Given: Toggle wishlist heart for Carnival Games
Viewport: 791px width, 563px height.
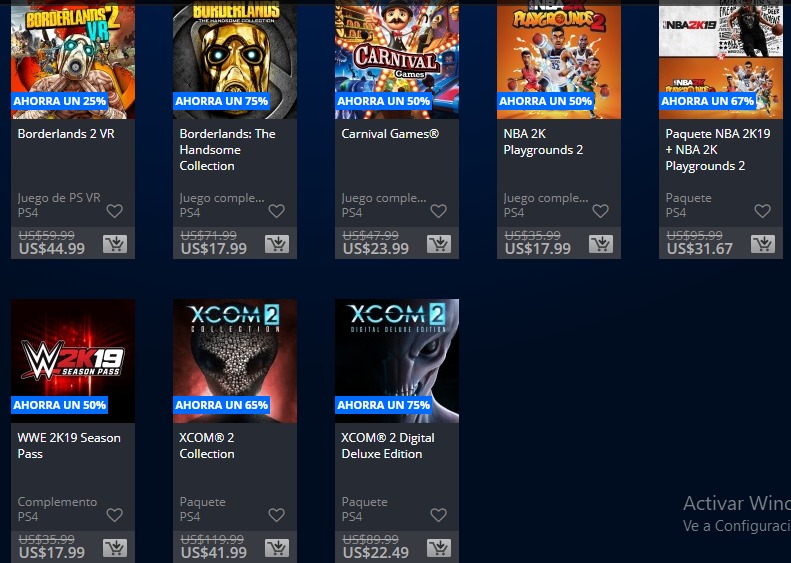Looking at the screenshot, I should click(x=438, y=211).
